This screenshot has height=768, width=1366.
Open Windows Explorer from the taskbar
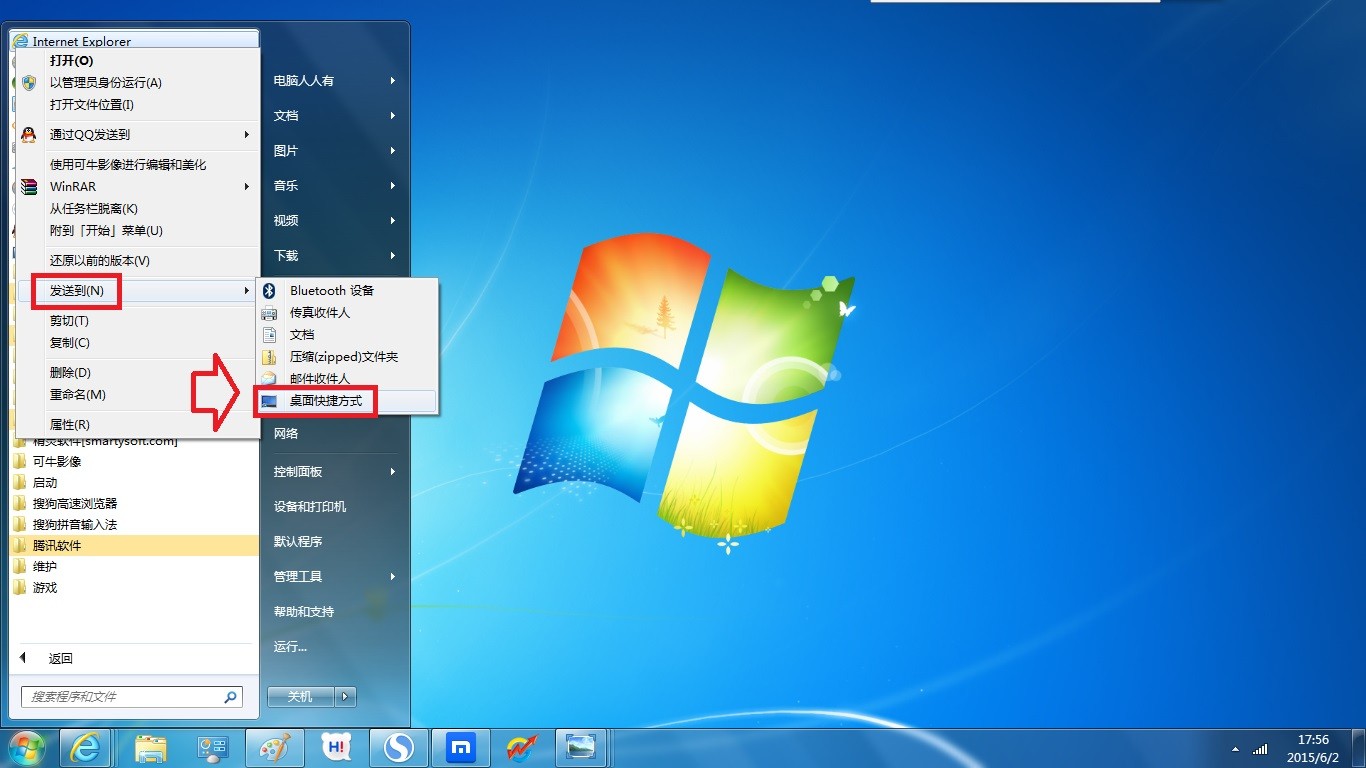[x=148, y=747]
